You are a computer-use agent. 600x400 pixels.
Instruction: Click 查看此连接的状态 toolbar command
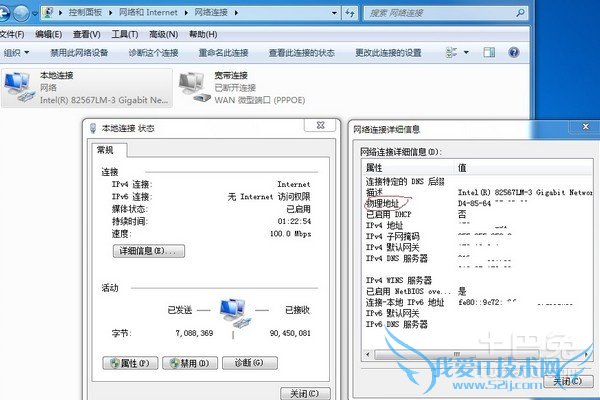tap(302, 52)
